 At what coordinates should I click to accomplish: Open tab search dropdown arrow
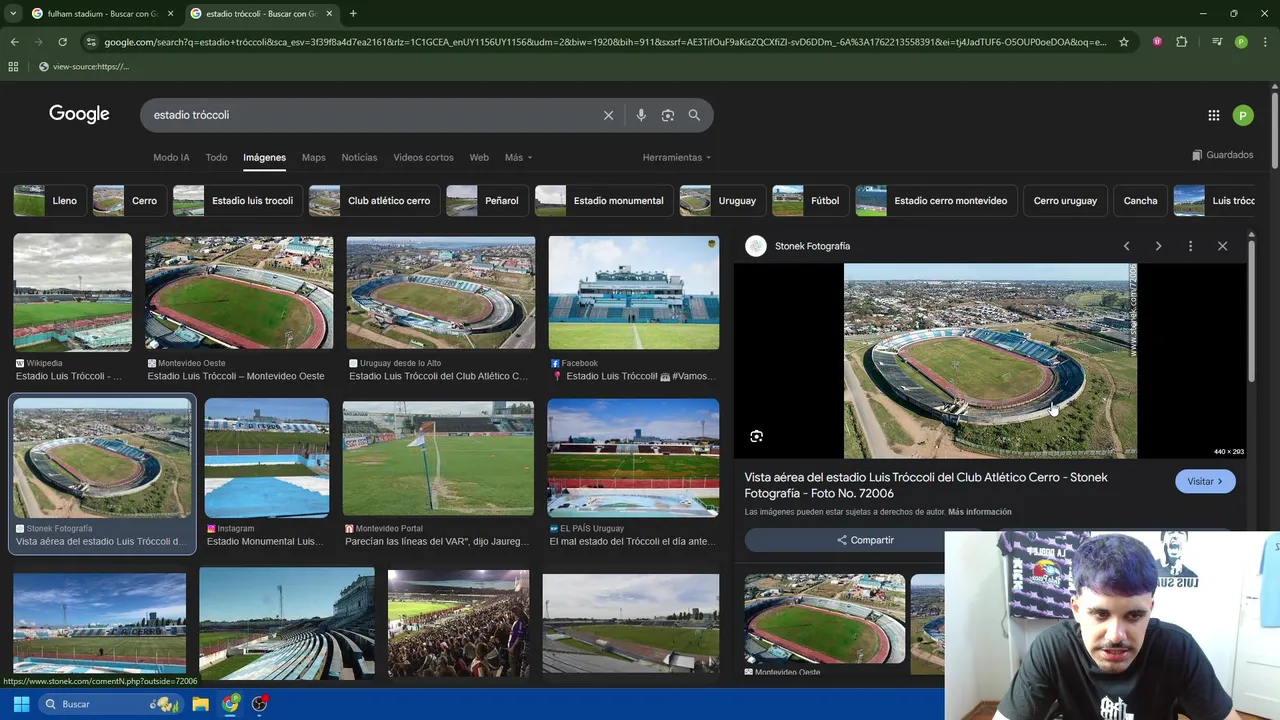click(x=13, y=13)
